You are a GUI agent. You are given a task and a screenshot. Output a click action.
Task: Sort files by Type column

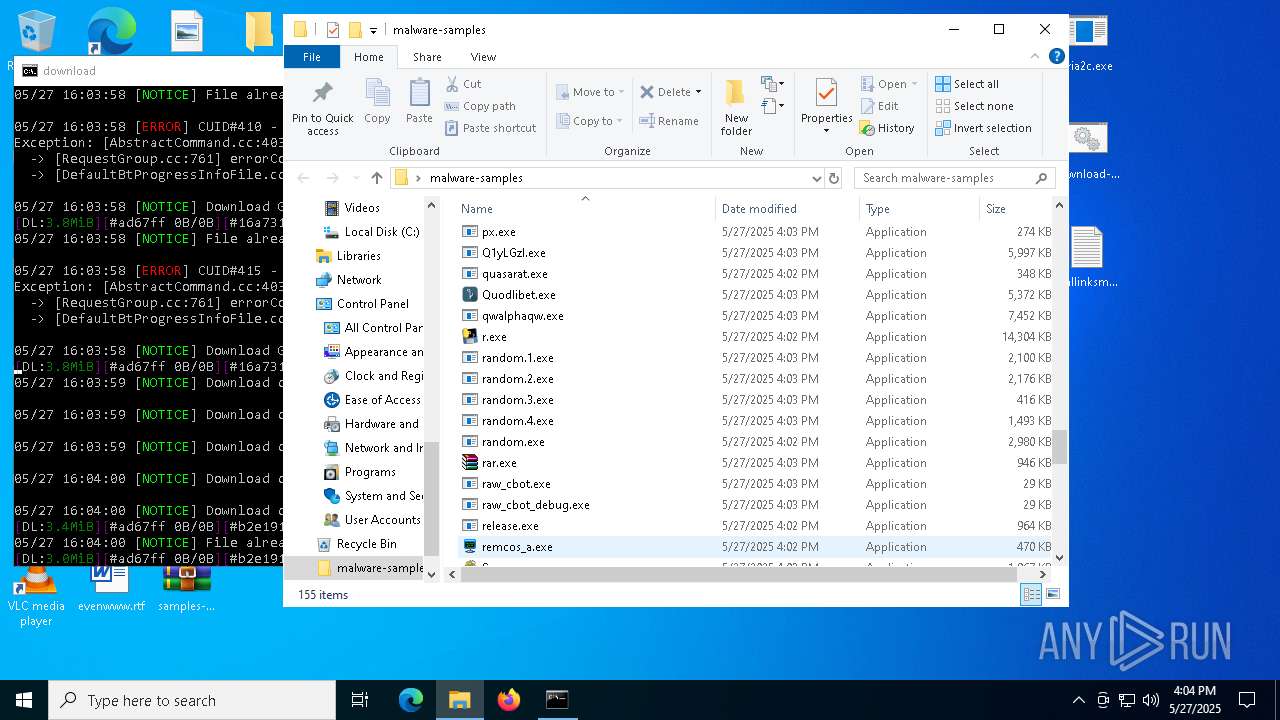pos(919,209)
